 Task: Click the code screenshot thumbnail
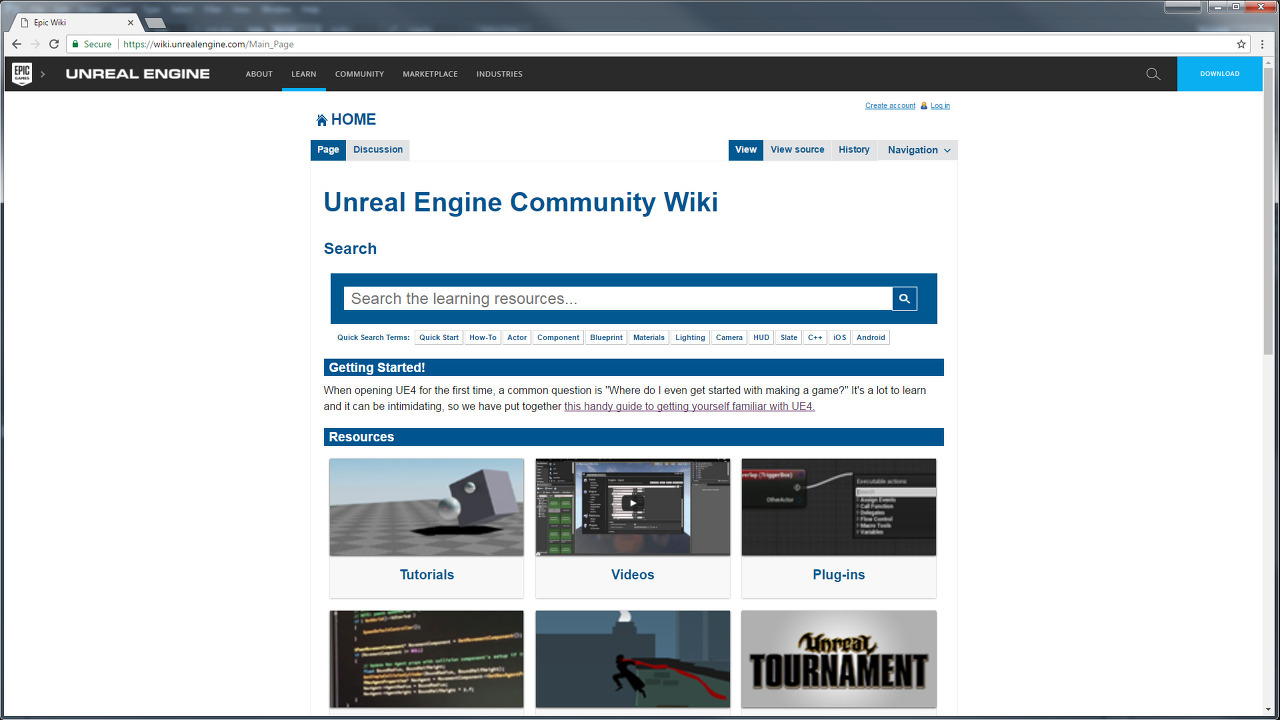tap(427, 659)
